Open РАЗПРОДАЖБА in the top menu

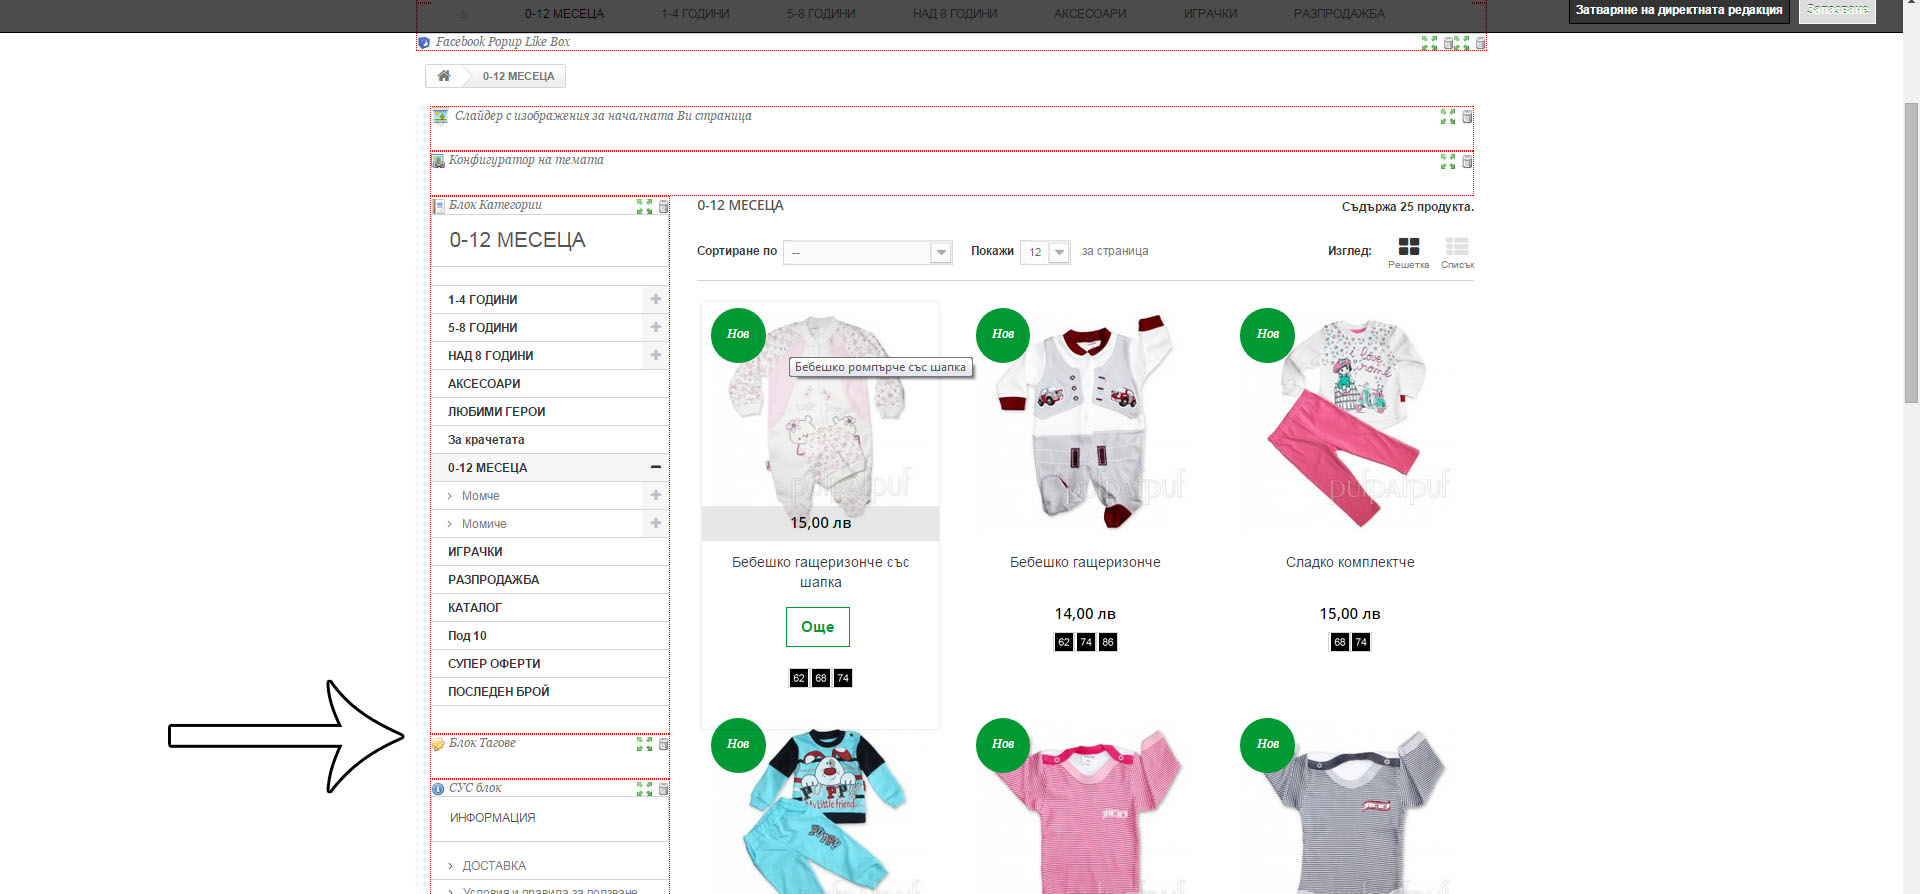[x=1339, y=14]
